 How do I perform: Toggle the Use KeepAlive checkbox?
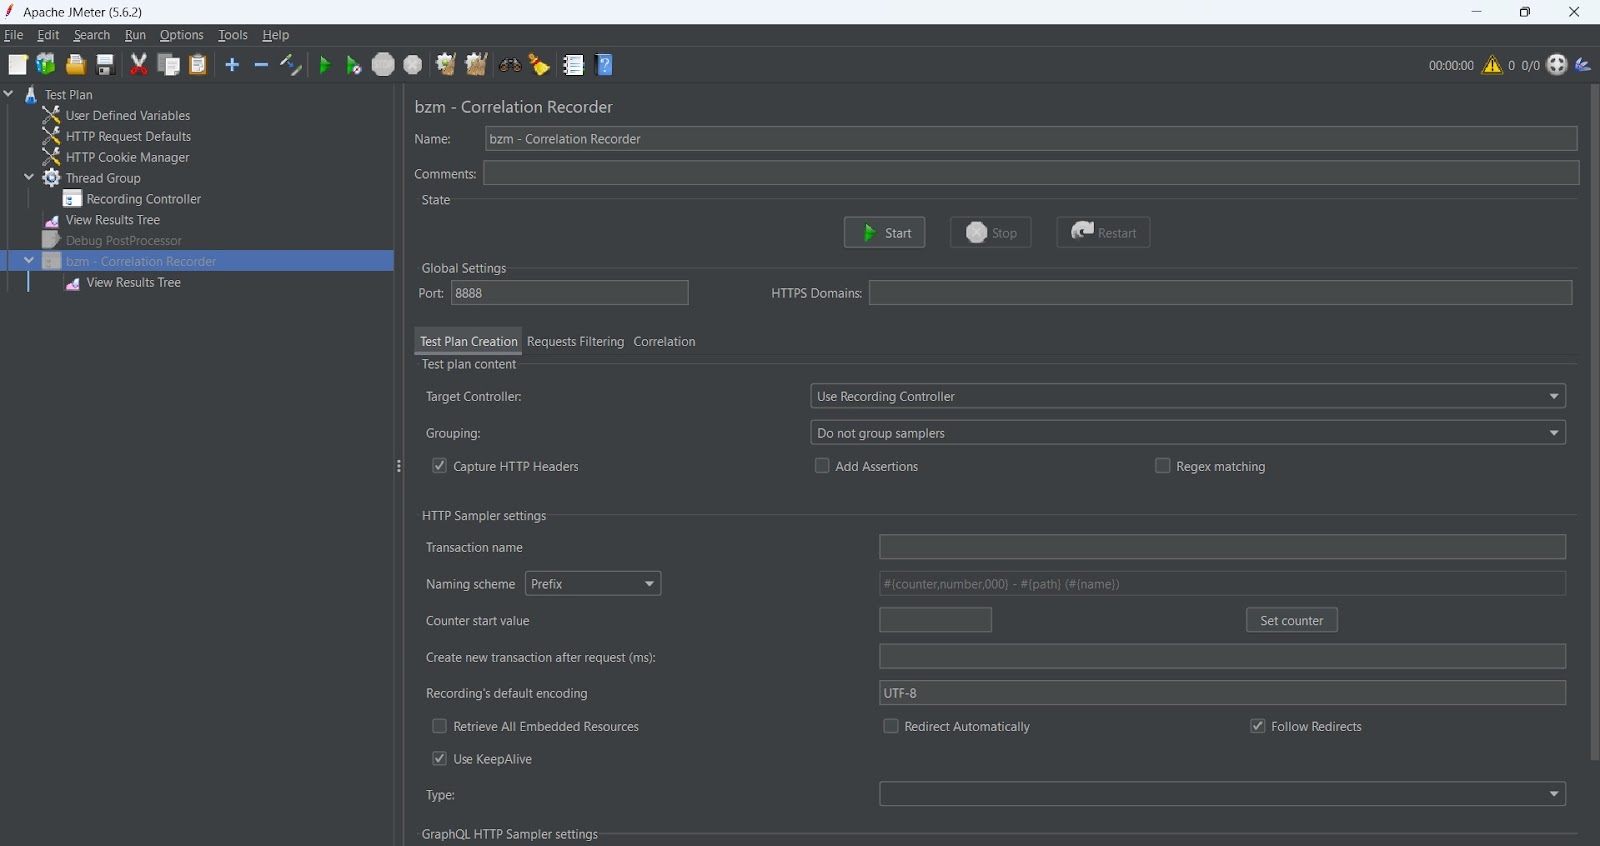tap(439, 759)
